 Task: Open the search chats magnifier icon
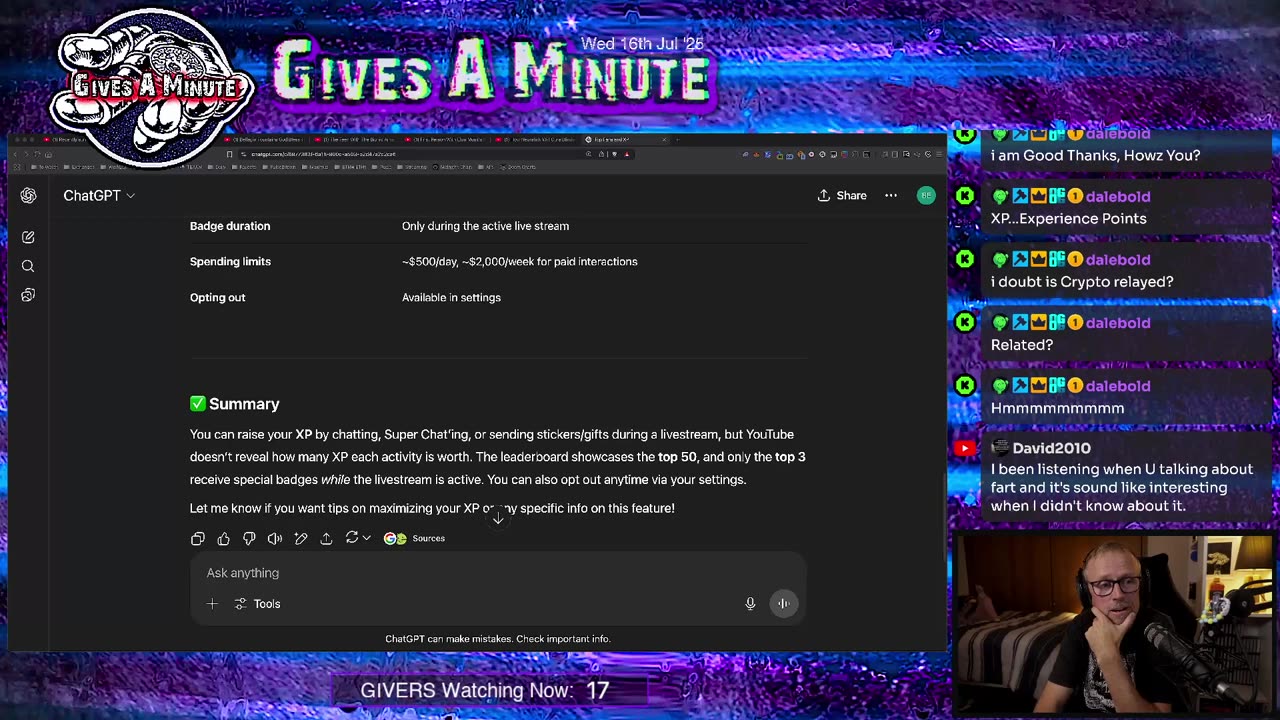(x=28, y=266)
